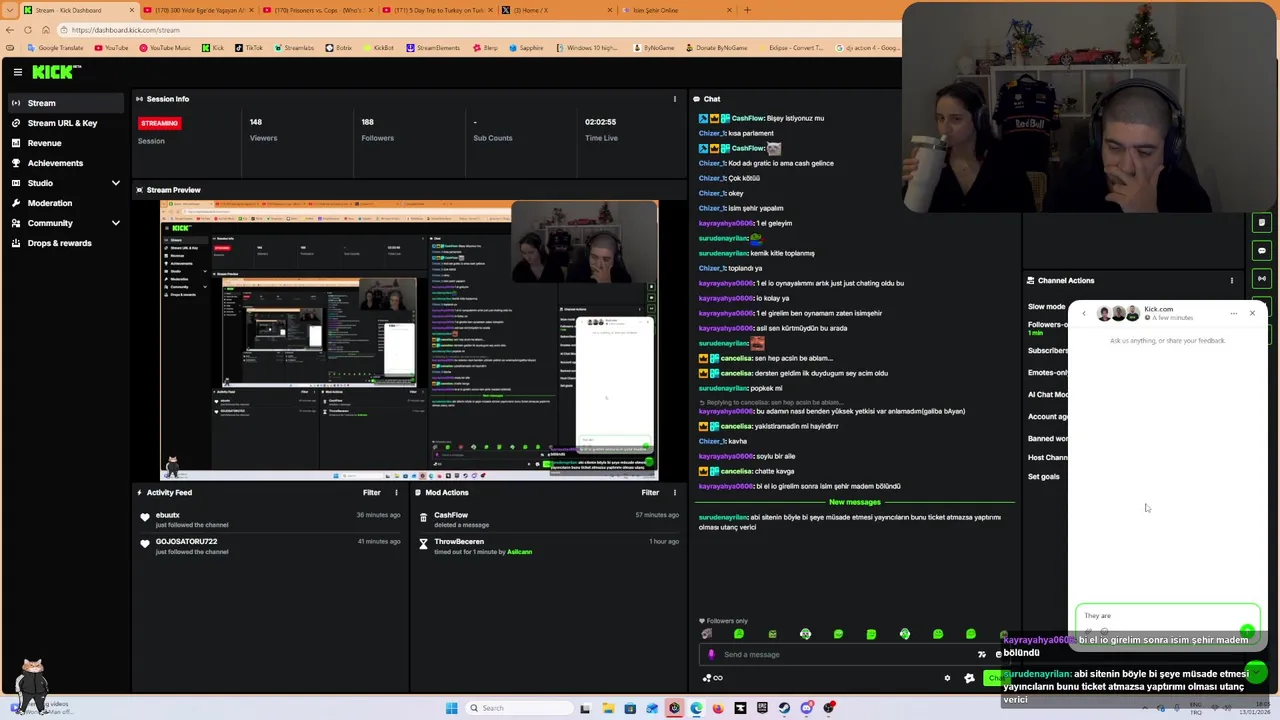1280x720 pixels.
Task: Open the Mod Actions Filter
Action: 650,492
